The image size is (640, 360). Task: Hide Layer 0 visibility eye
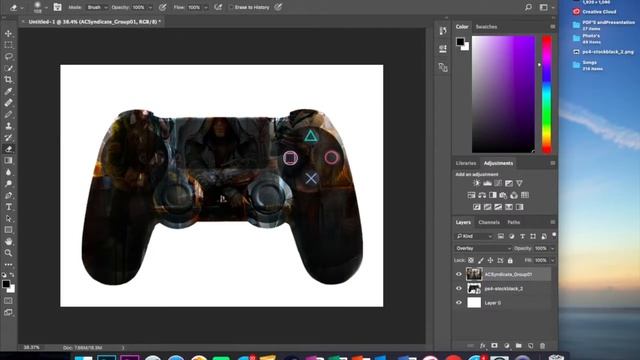point(459,303)
